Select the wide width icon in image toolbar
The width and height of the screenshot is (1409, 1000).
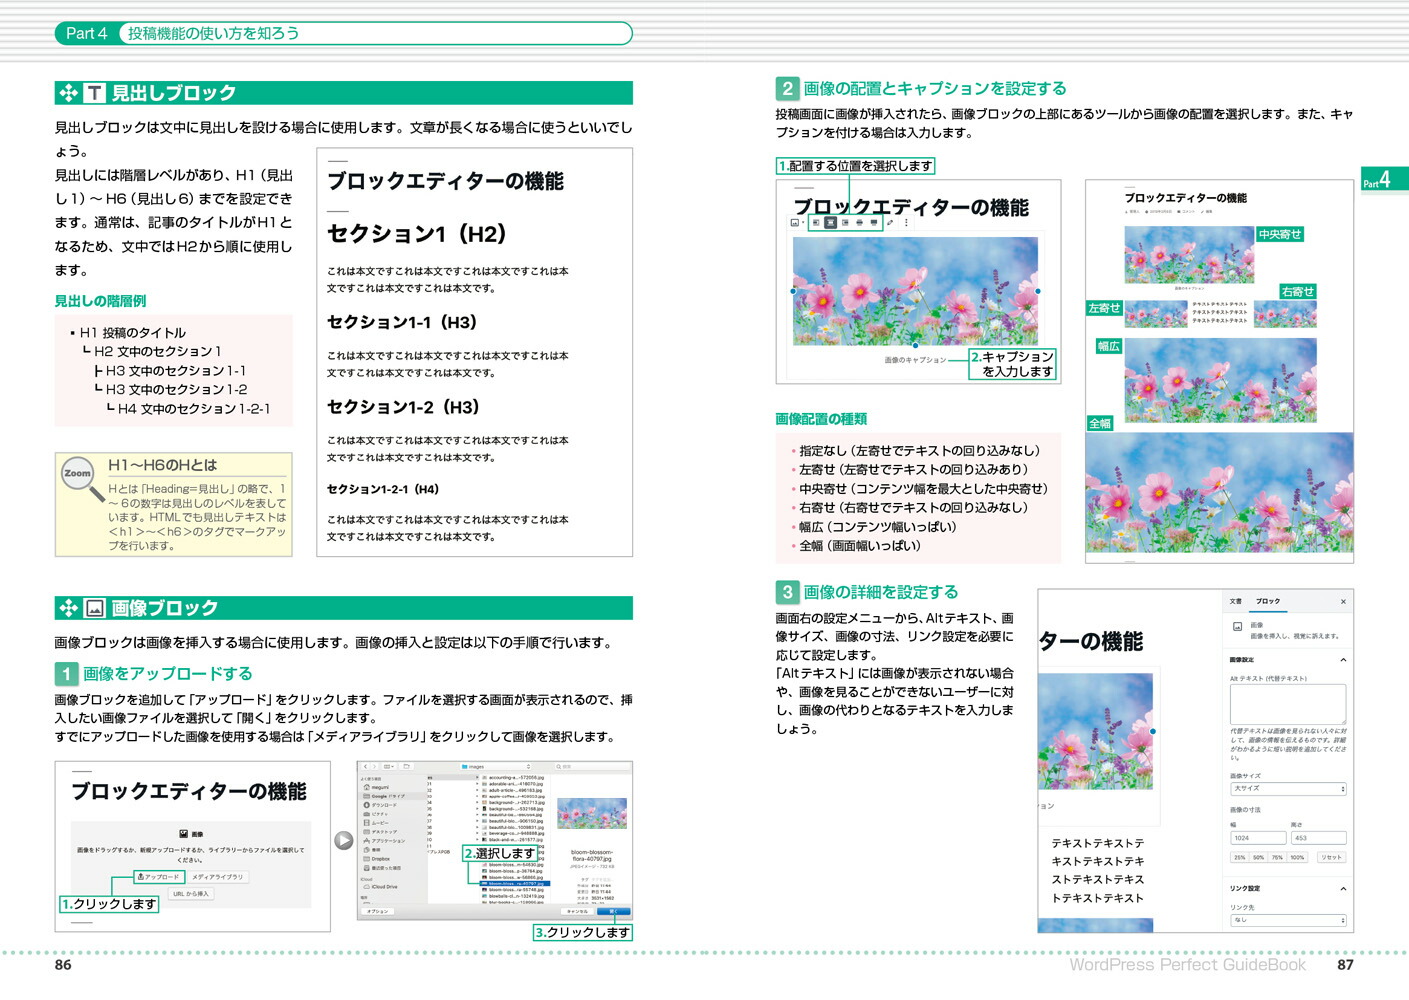click(x=859, y=222)
